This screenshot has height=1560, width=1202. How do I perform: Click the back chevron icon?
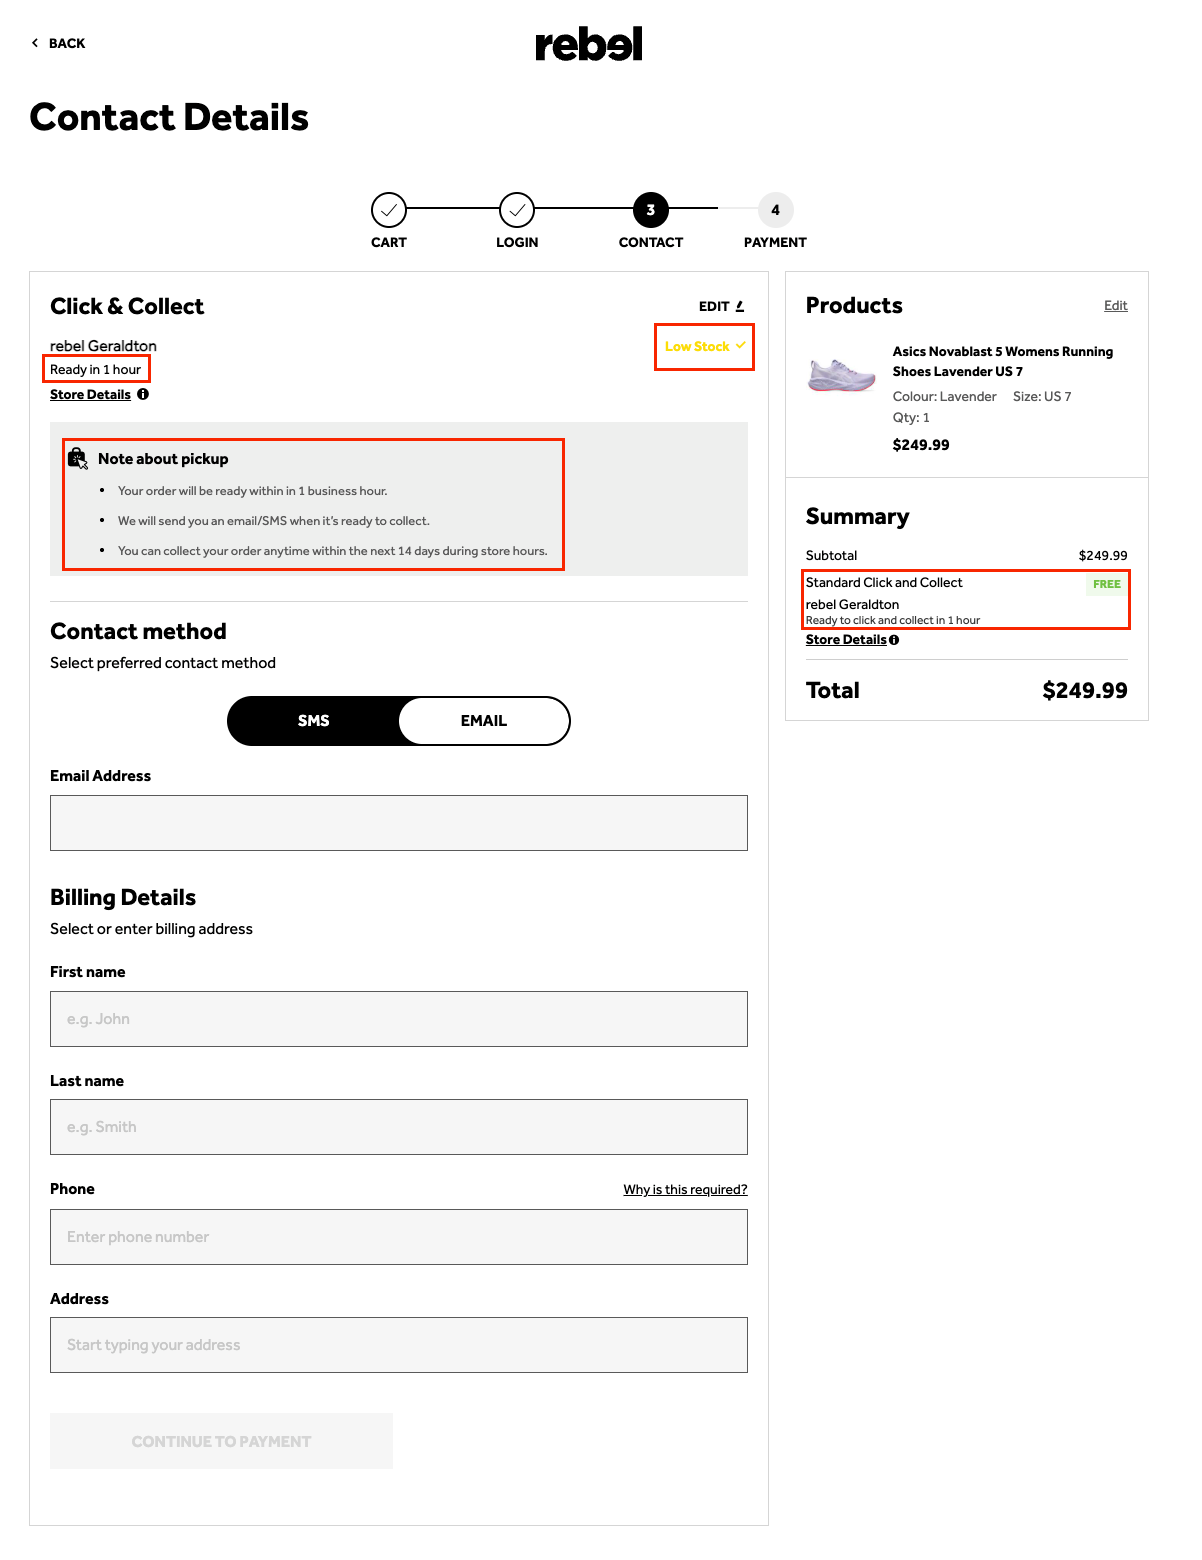(x=34, y=43)
